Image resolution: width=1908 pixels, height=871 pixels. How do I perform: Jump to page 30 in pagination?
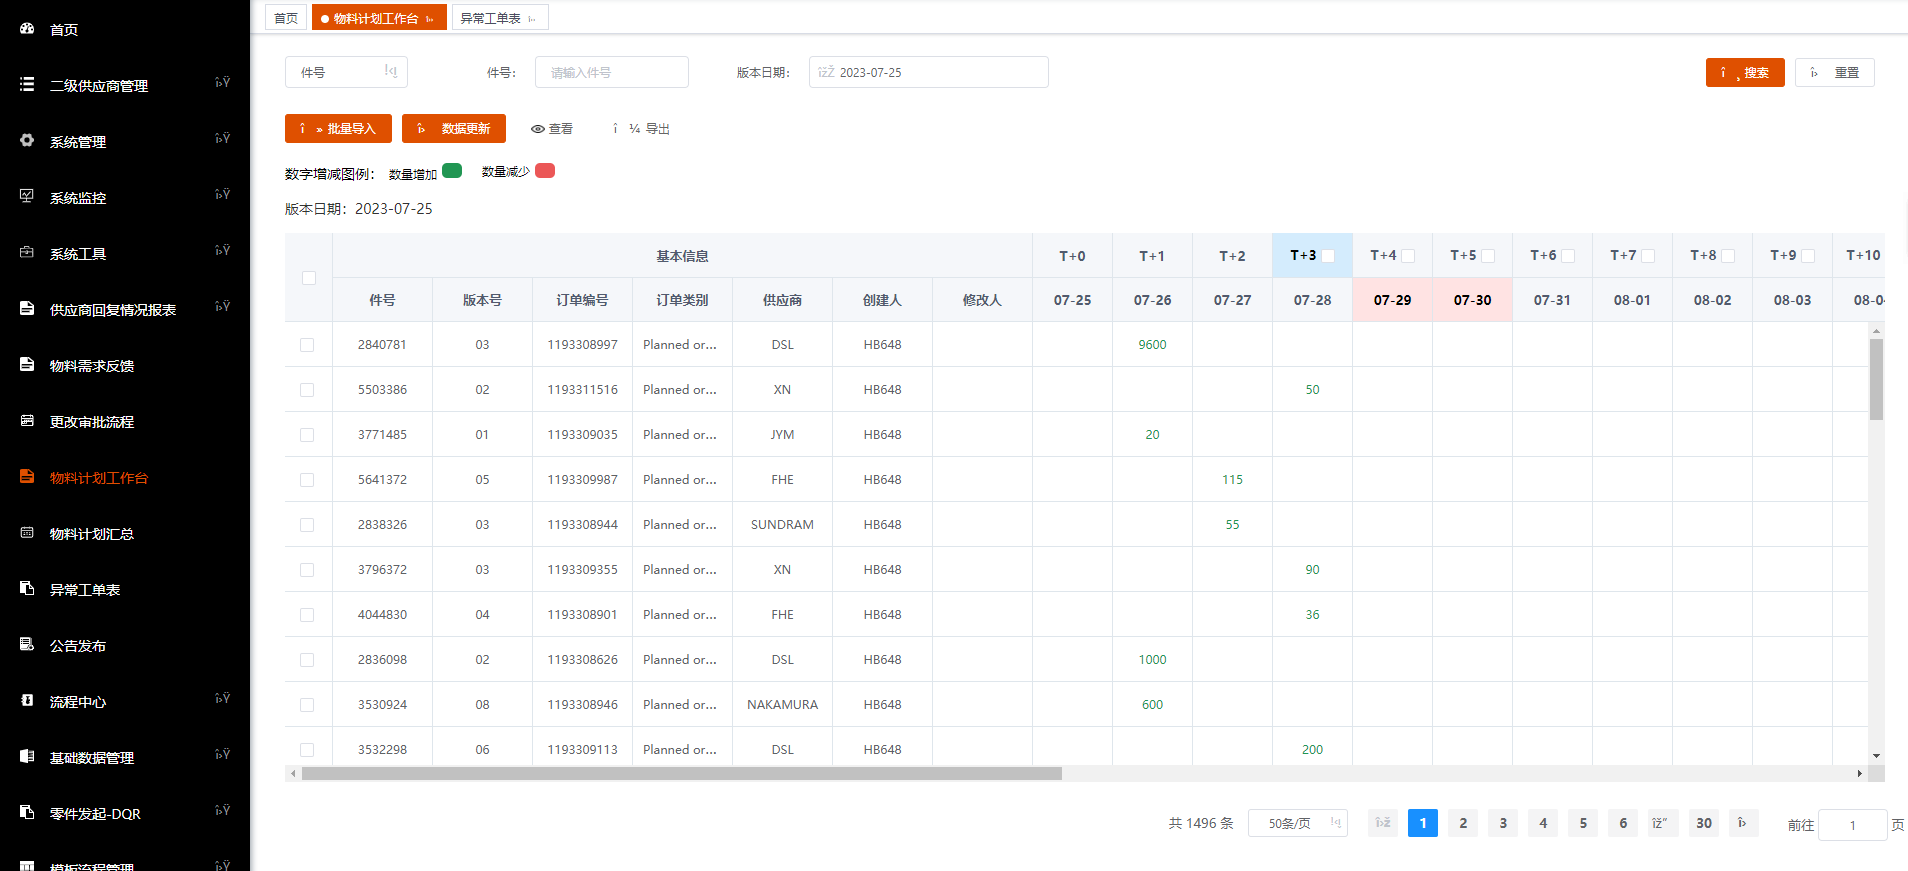click(x=1703, y=823)
